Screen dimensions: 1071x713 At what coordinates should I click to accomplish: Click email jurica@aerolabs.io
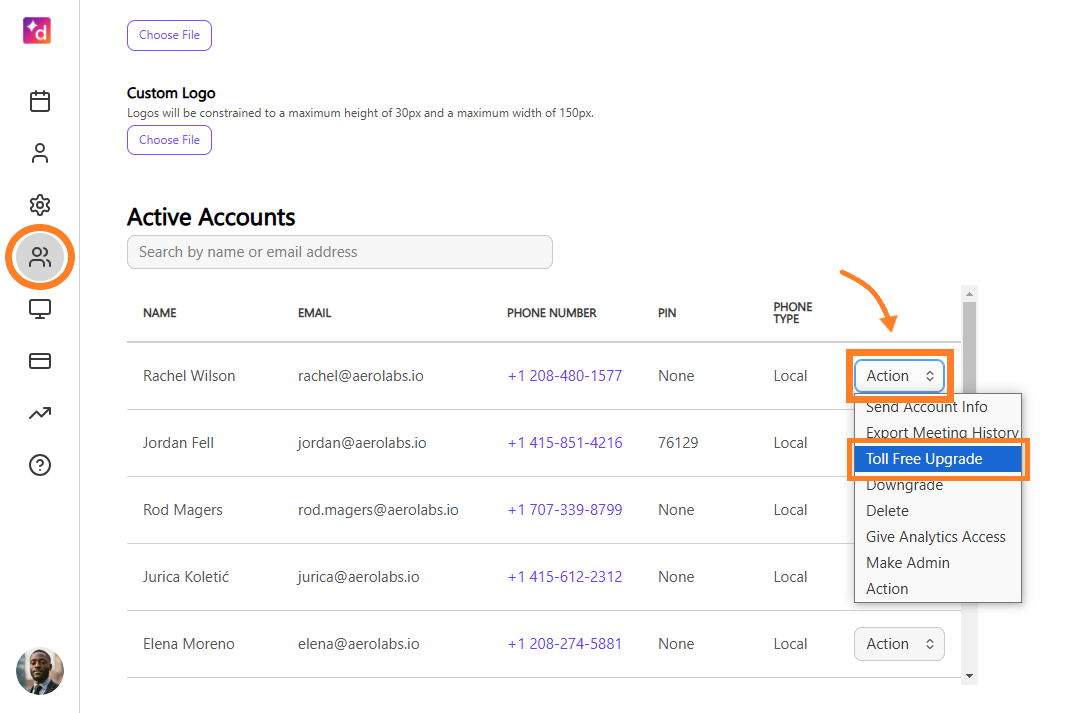click(359, 576)
